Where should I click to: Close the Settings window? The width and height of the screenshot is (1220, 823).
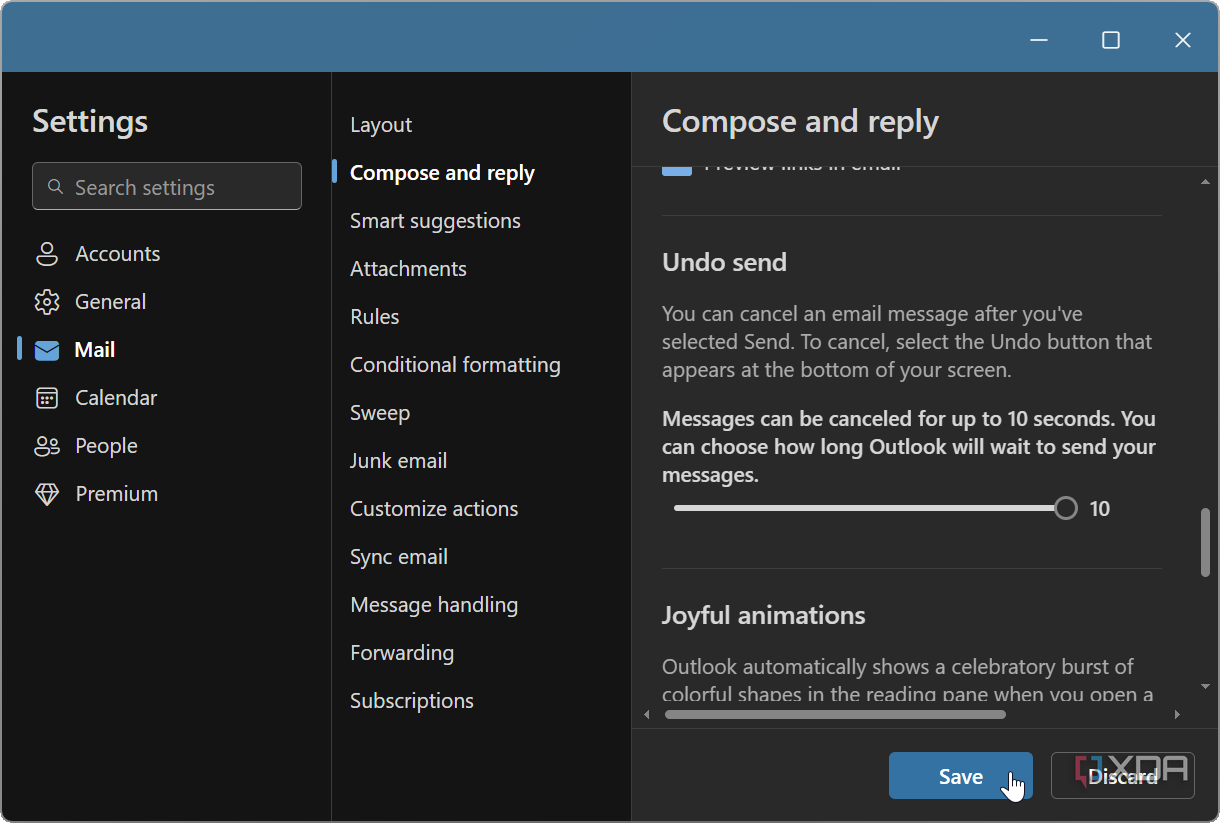1183,40
